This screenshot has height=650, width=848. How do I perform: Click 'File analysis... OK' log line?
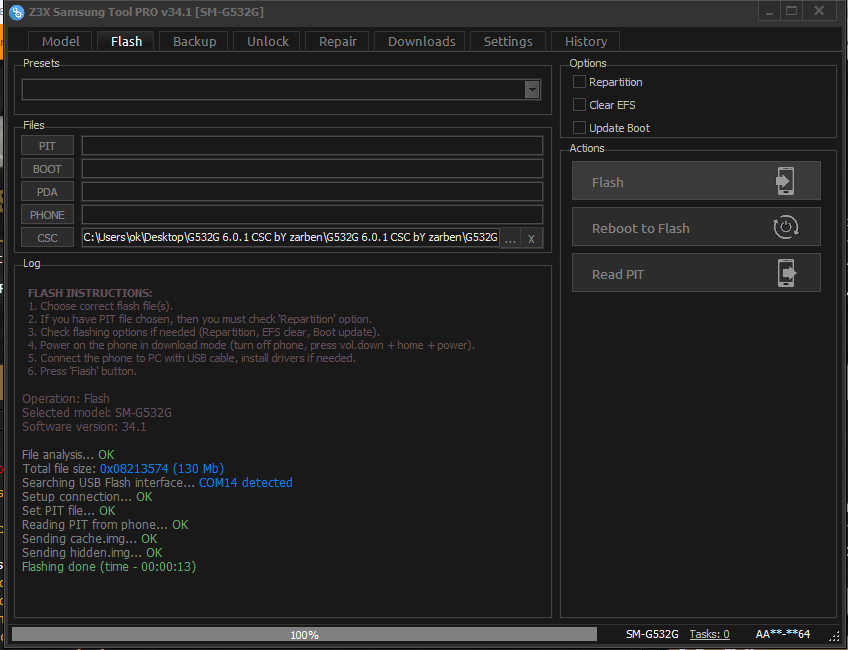[68, 454]
